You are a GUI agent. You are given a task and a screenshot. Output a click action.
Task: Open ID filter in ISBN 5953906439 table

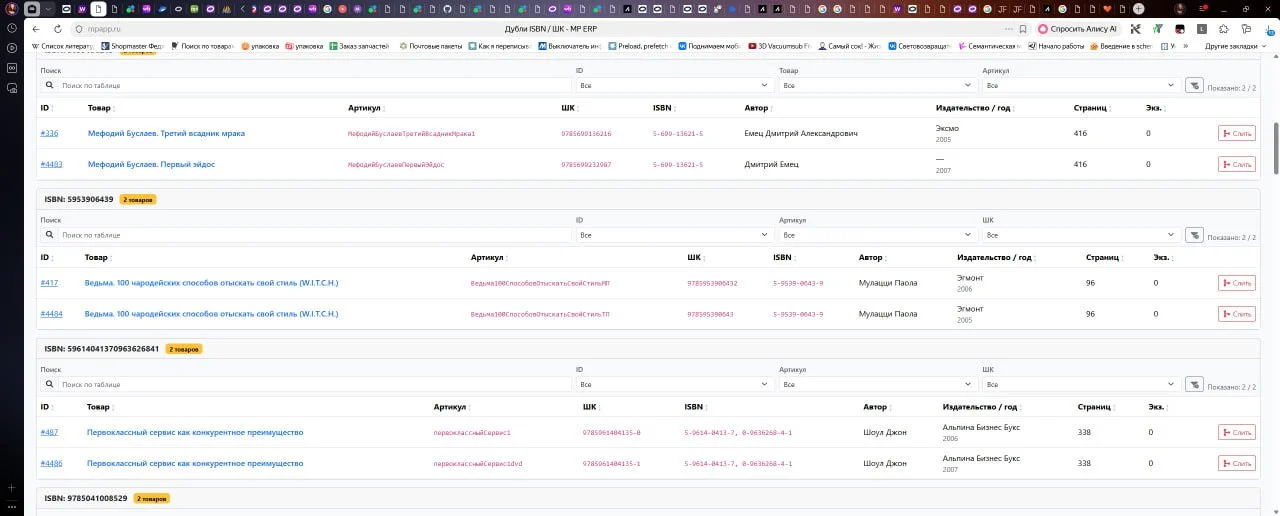coord(675,235)
